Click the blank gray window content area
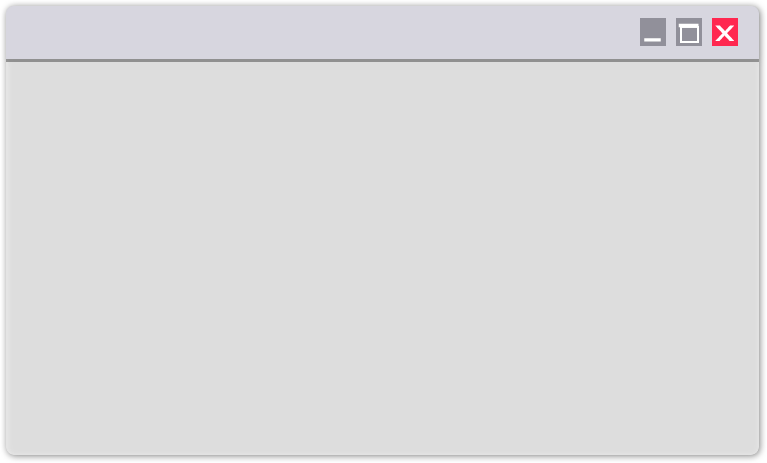Screen dimensions: 767x463 pyautogui.click(x=383, y=258)
